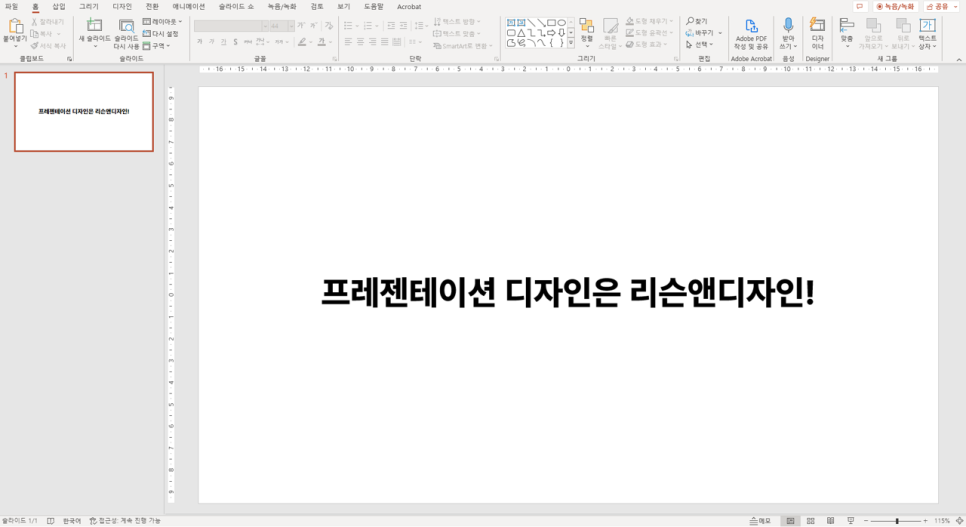Click Adobe PDF create and share icon
The image size is (966, 527).
coord(751,26)
